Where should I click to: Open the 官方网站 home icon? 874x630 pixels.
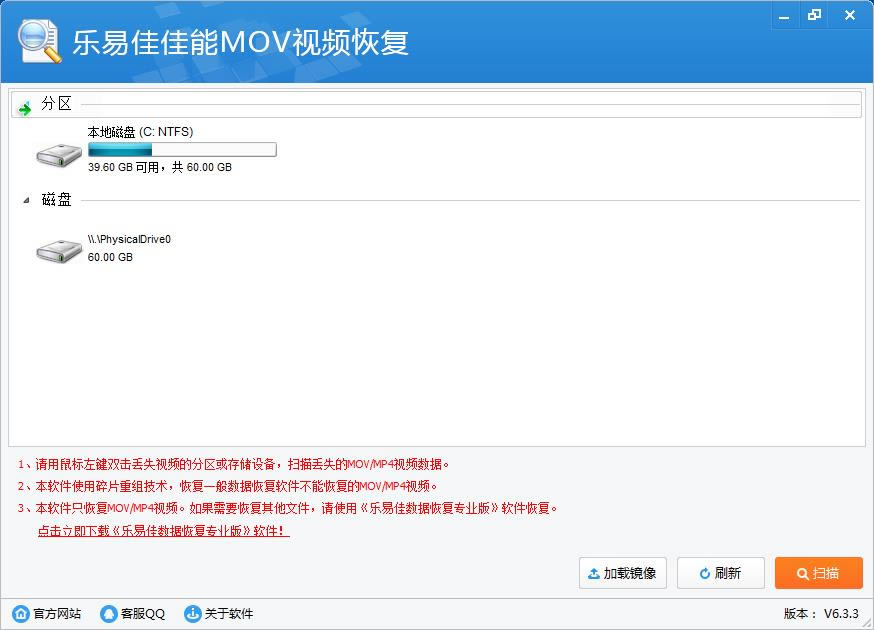(21, 614)
